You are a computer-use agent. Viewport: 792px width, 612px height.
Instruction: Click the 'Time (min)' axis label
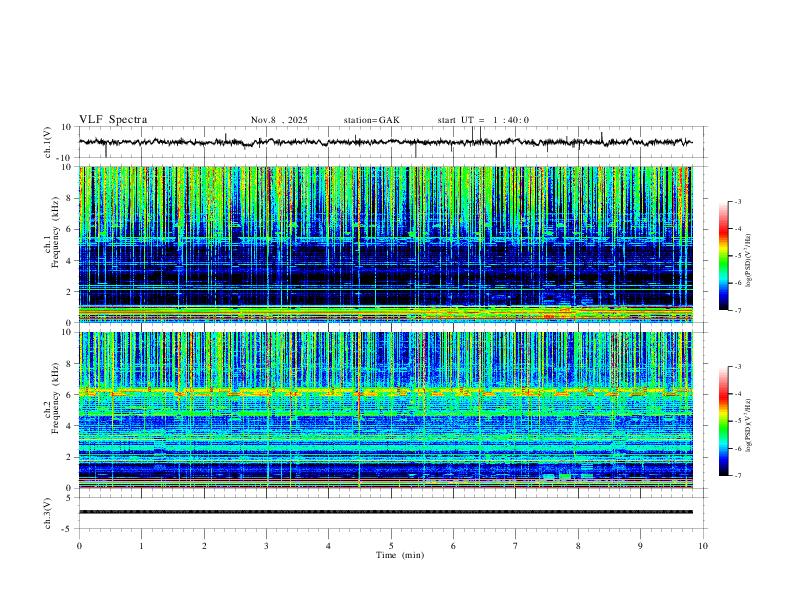coord(400,555)
